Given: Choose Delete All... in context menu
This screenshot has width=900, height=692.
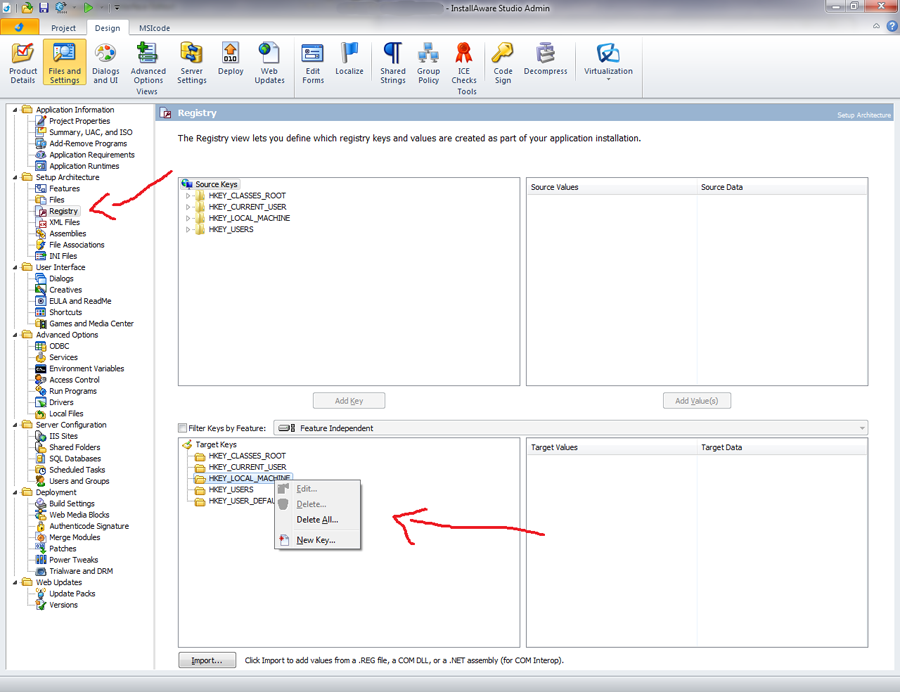Looking at the screenshot, I should click(x=317, y=520).
